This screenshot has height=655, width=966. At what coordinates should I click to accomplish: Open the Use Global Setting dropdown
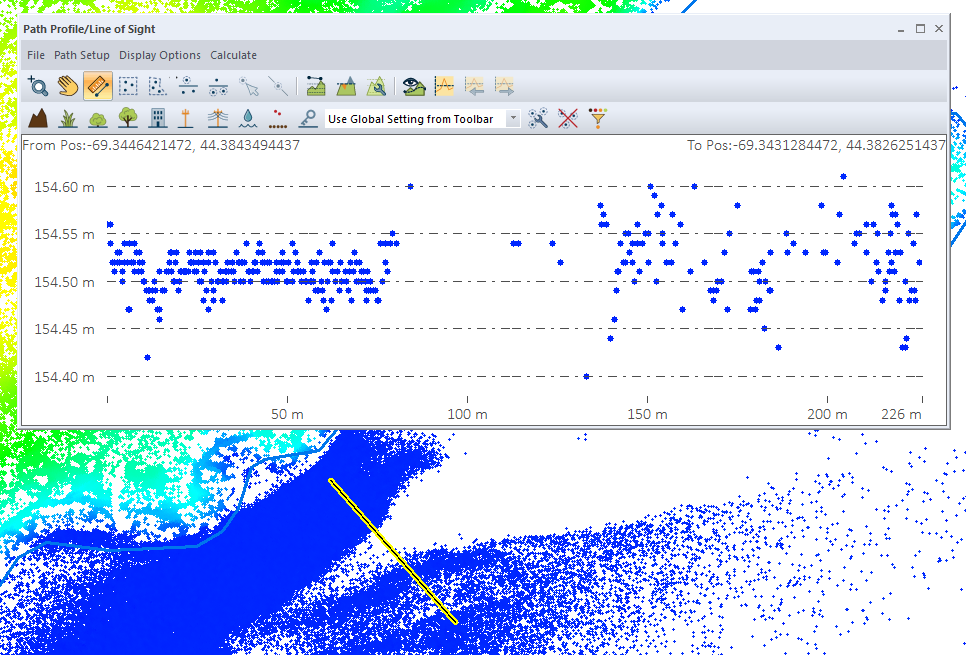tap(513, 119)
